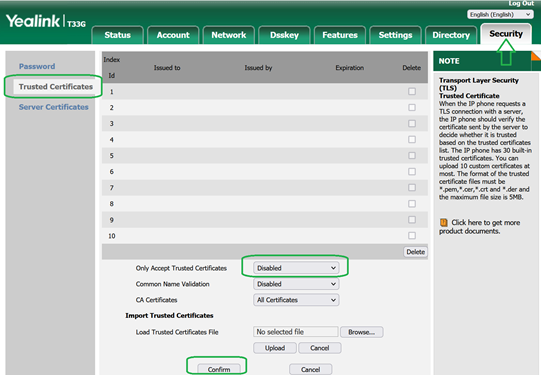Open Only Accept Trusted Certificates dropdown
Viewport: 541px width, 375px height.
(x=296, y=268)
